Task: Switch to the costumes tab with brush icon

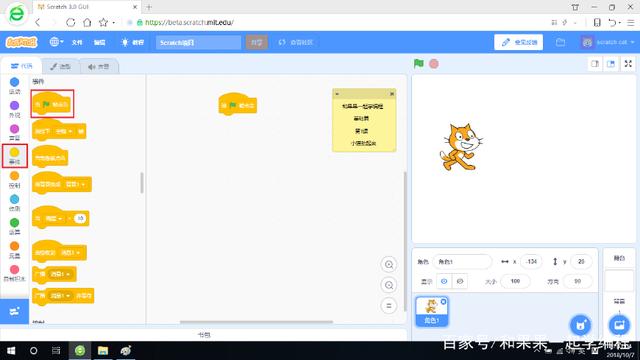Action: [x=60, y=67]
